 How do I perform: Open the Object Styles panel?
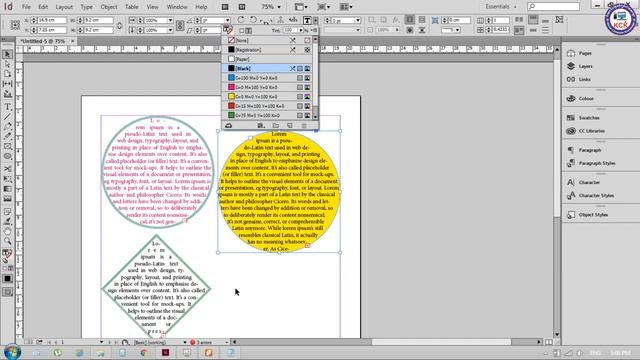point(593,215)
